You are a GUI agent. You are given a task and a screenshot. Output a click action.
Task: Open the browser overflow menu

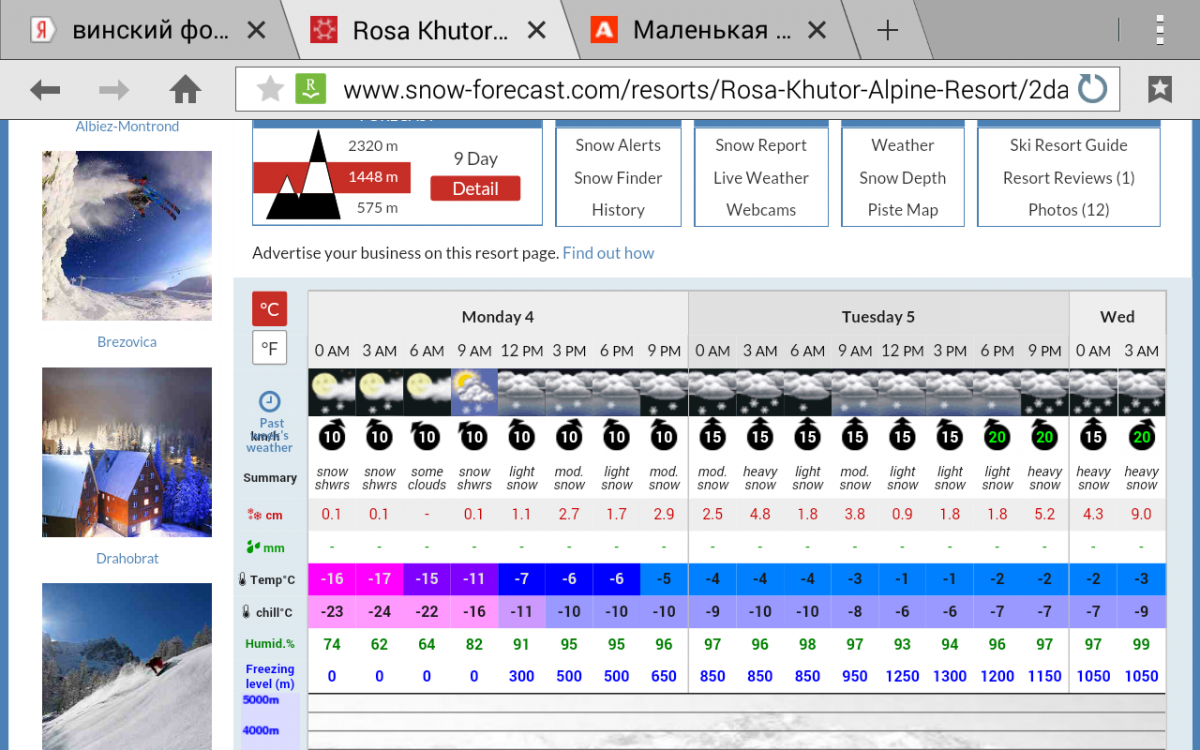(1160, 30)
